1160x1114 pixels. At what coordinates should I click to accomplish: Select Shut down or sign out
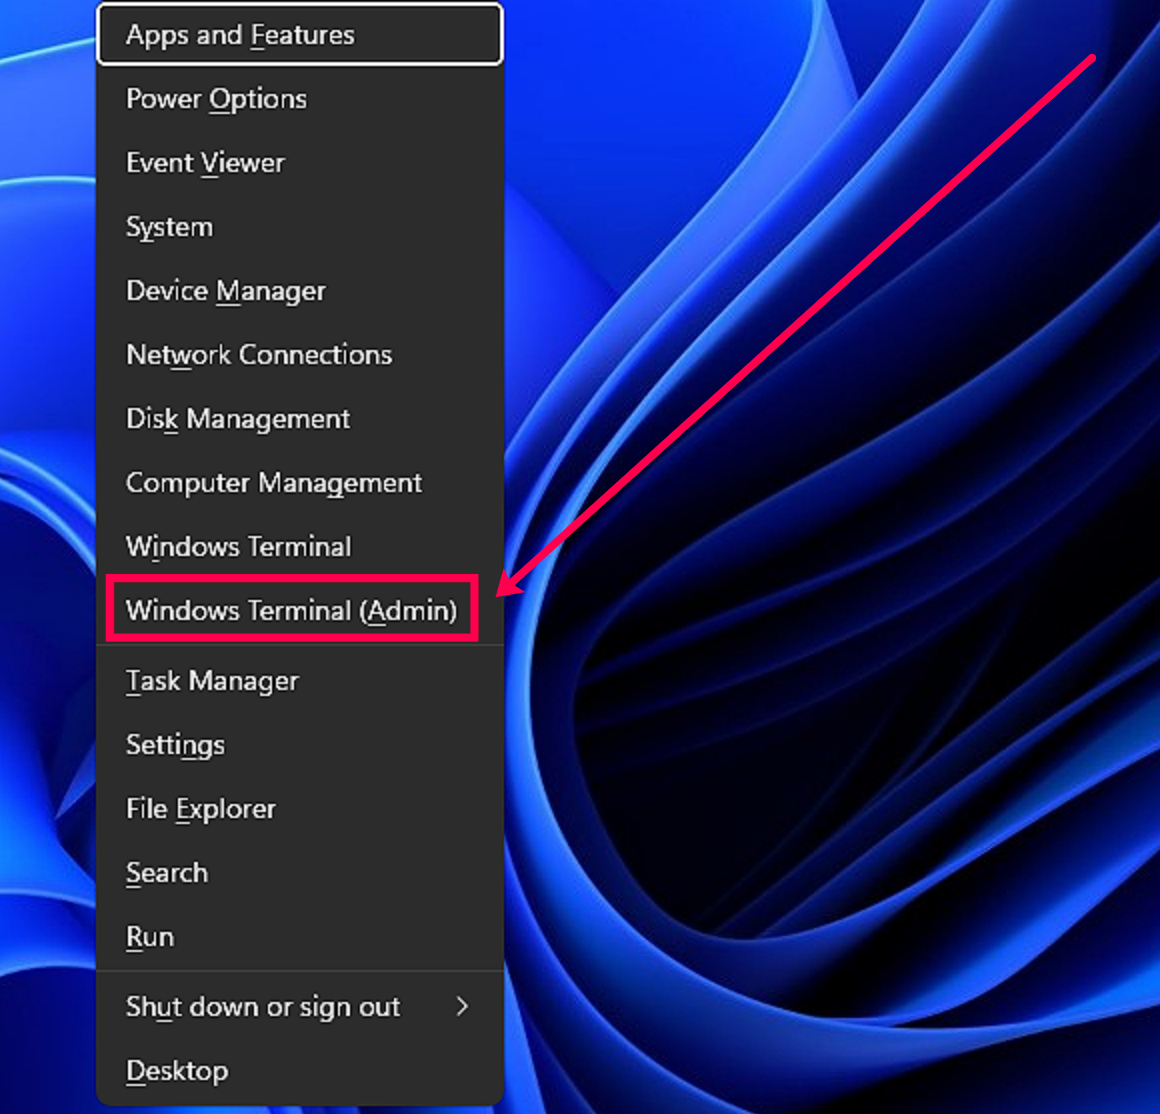[263, 1007]
